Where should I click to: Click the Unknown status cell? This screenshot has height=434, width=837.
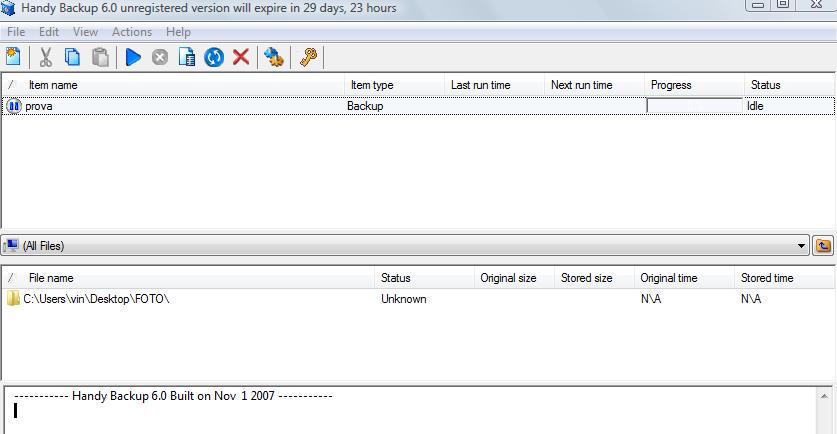pos(404,299)
